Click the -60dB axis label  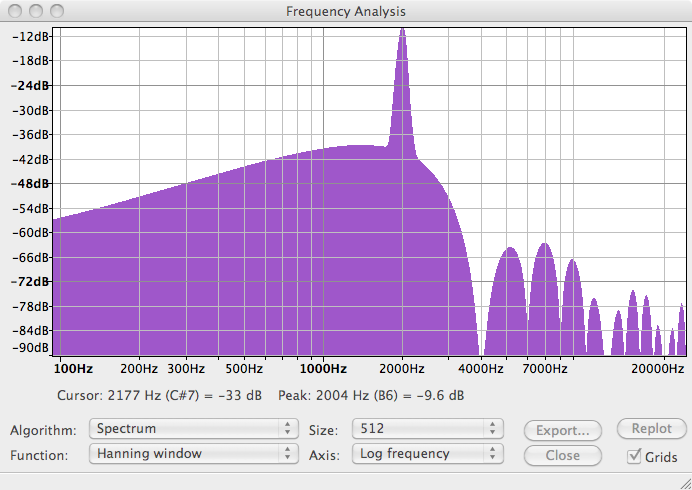30,232
